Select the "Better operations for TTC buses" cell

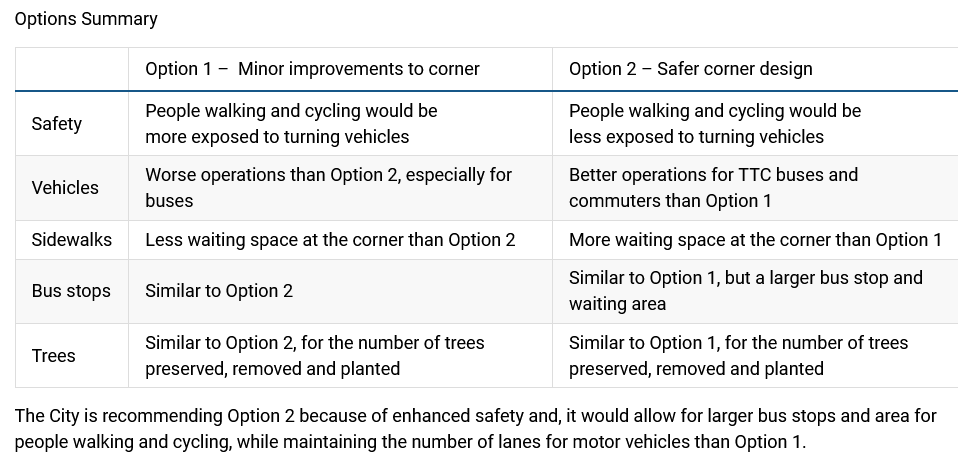coord(713,188)
